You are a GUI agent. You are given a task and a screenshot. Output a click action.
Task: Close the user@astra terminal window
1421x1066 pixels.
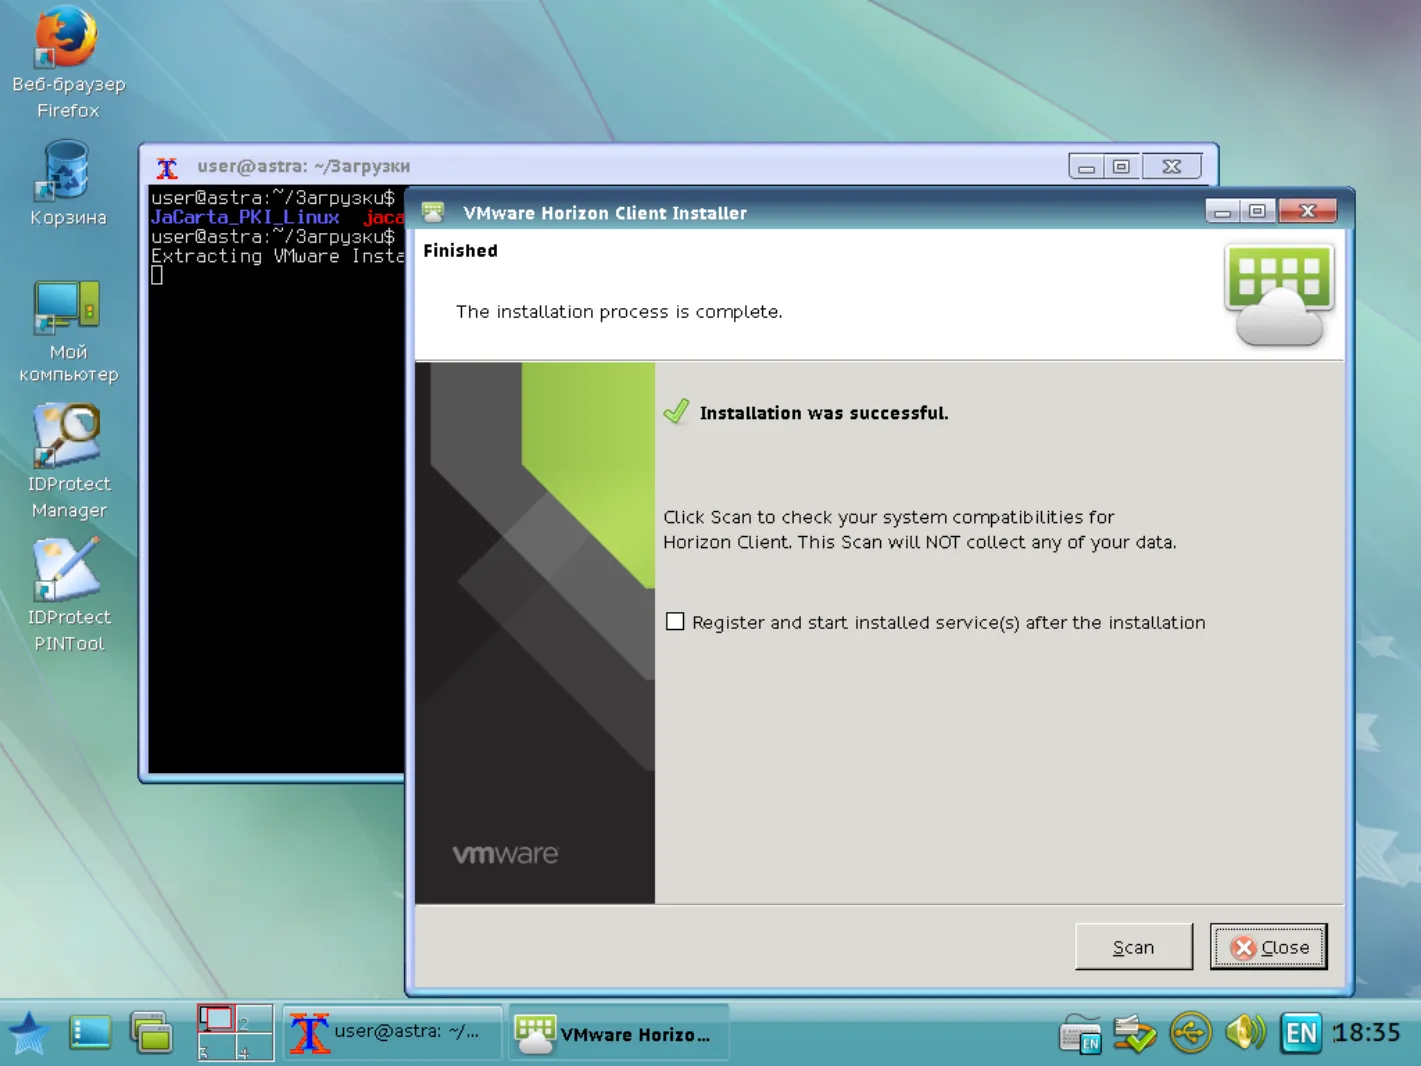point(1172,166)
